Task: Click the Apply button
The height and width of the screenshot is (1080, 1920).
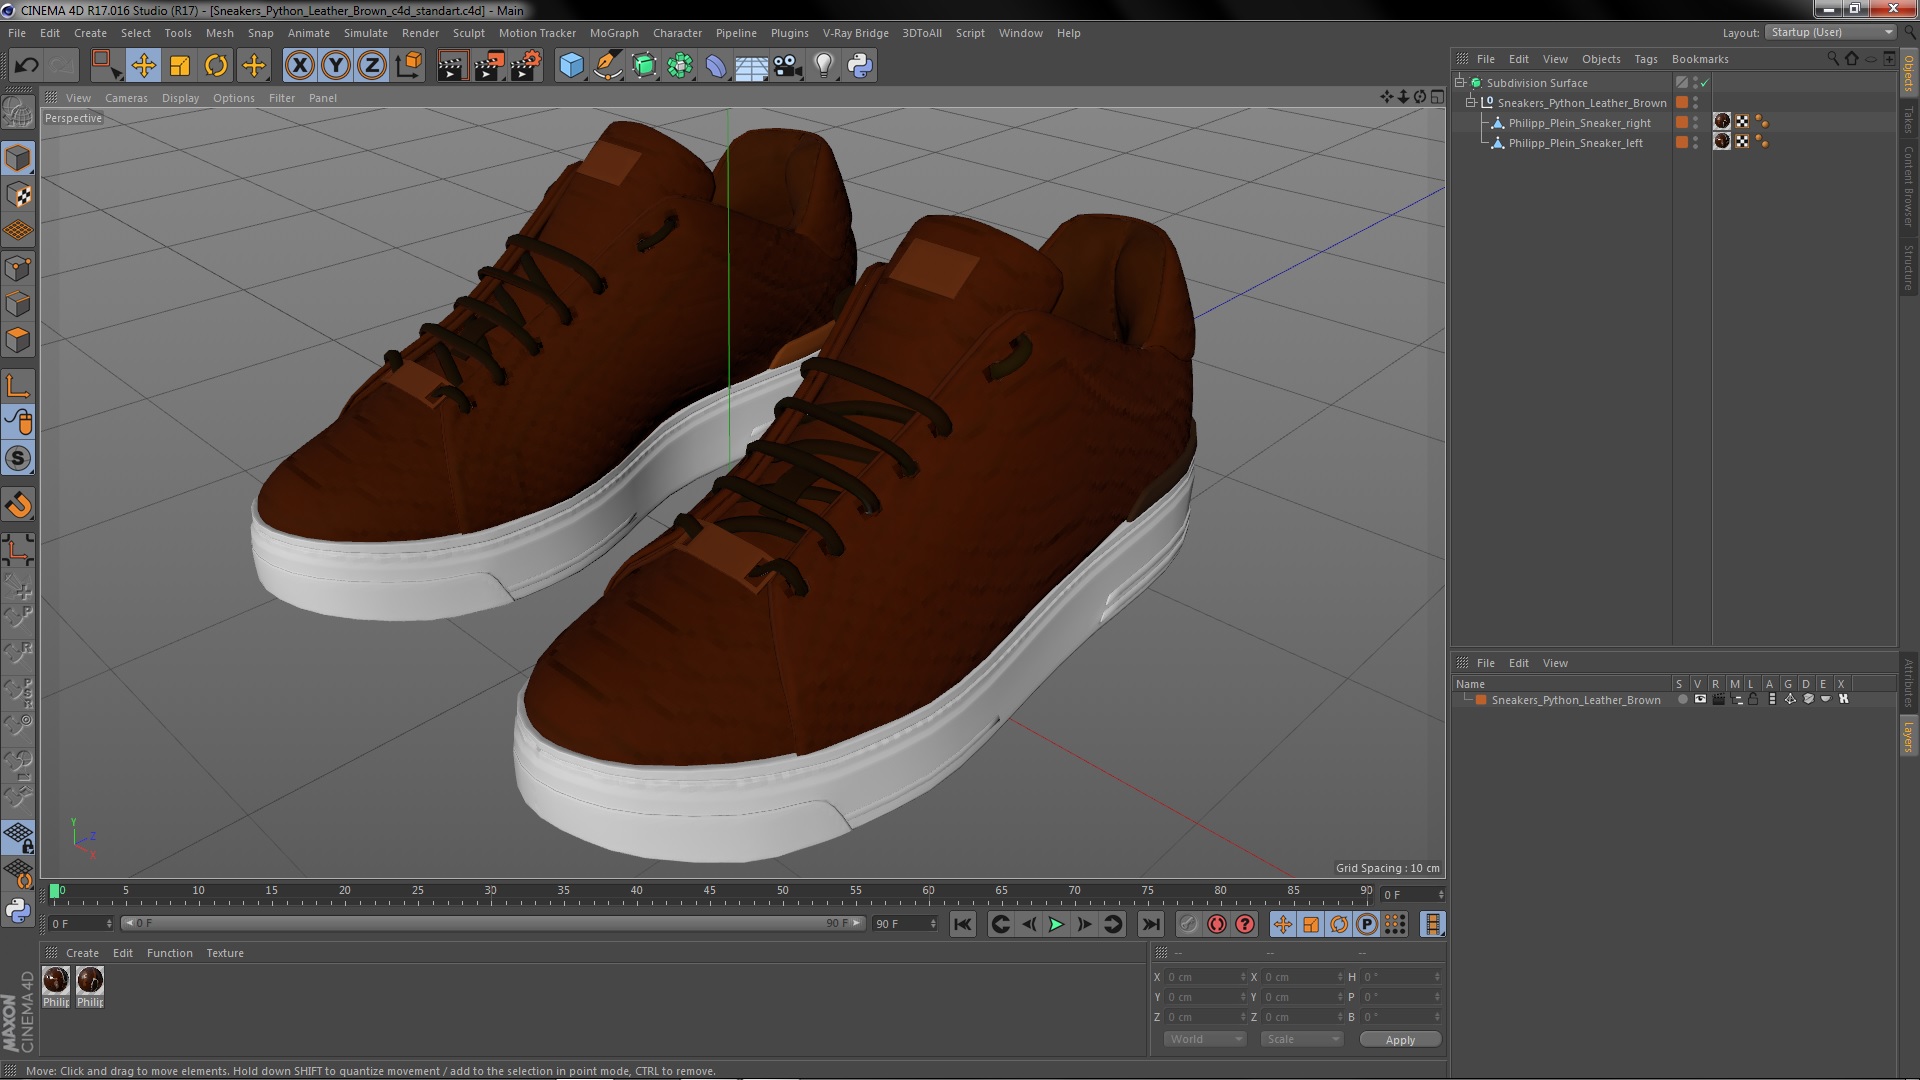Action: pos(1400,1040)
